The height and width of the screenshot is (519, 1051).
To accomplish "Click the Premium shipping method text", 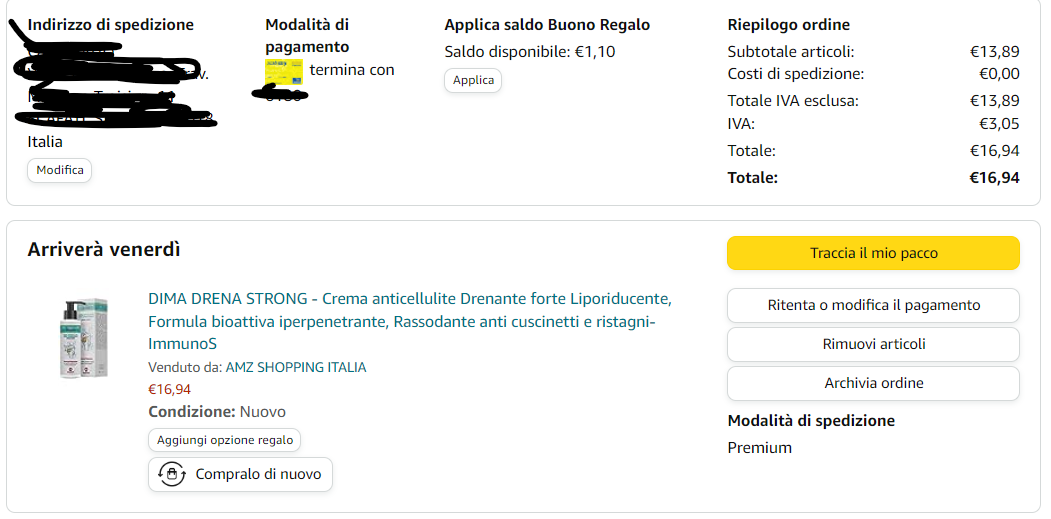I will point(760,448).
